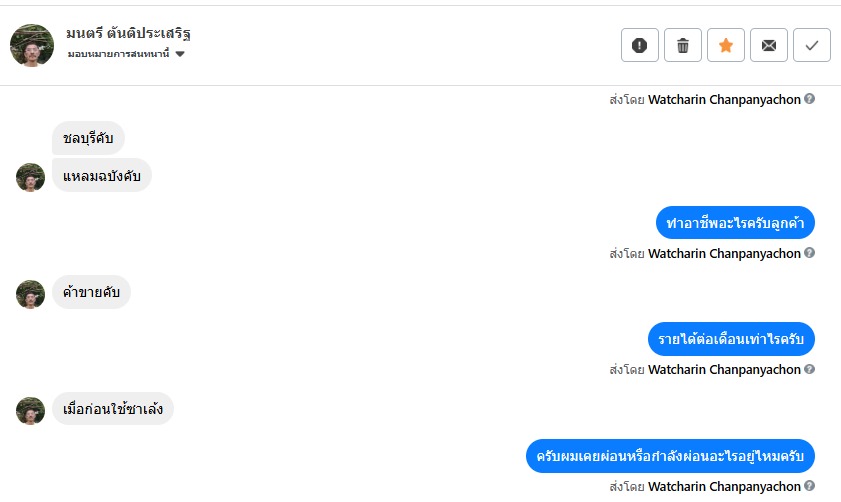
Task: Open มนตรี ตันติประเสริฐ header profile picture
Action: pos(32,44)
